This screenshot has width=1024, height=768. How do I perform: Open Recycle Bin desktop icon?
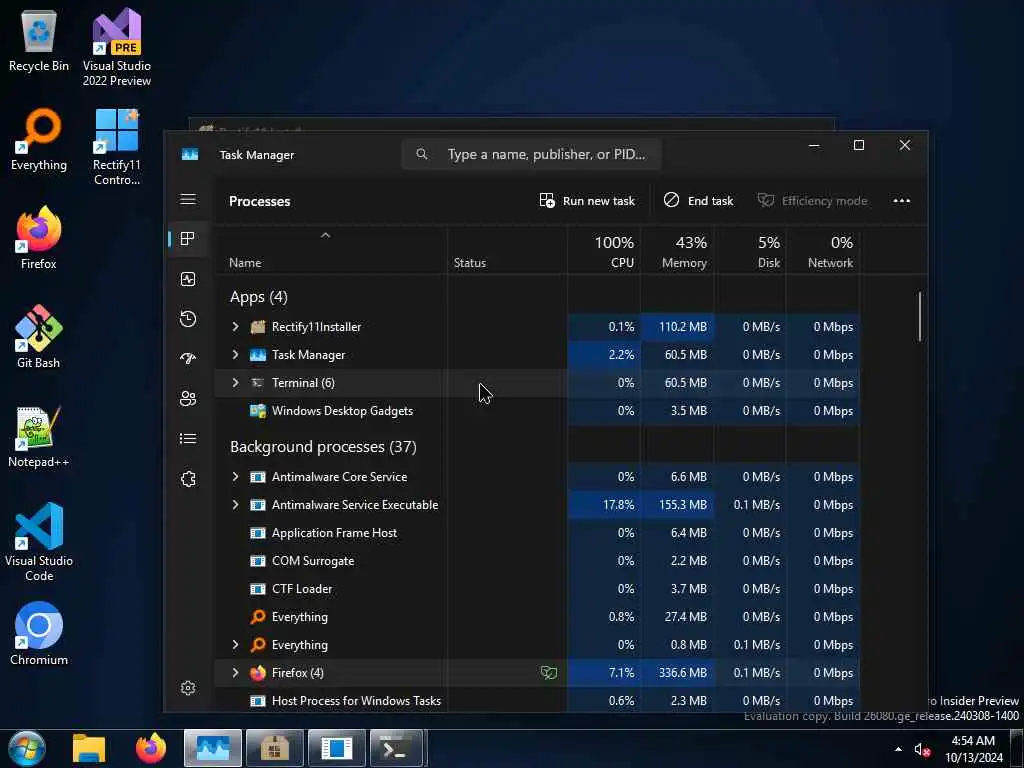pos(39,39)
